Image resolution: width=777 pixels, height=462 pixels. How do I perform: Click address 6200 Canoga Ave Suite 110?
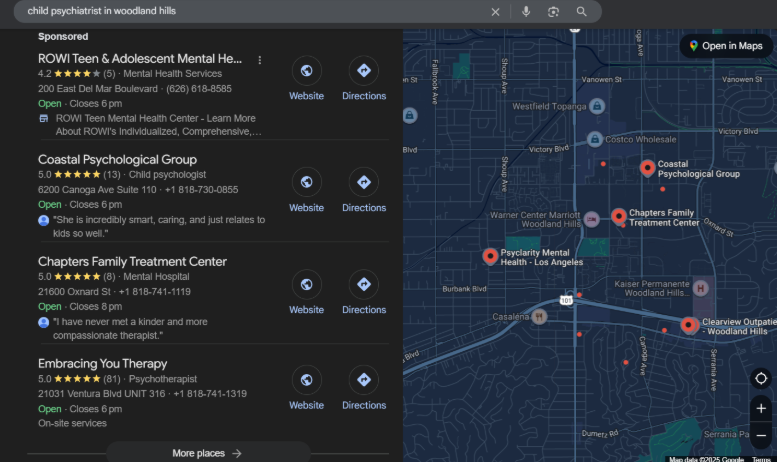[x=97, y=190]
